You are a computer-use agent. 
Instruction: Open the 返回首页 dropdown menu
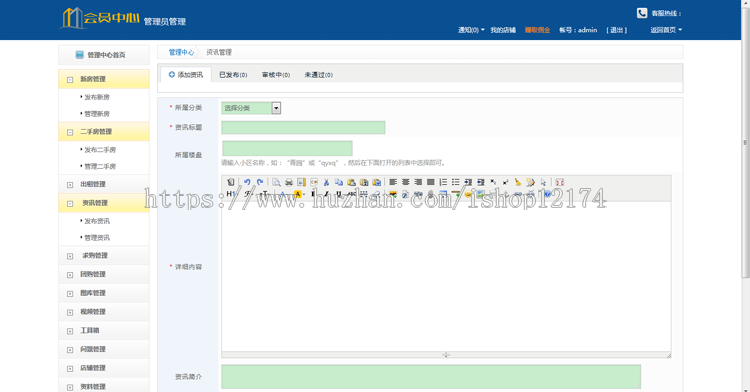point(666,30)
